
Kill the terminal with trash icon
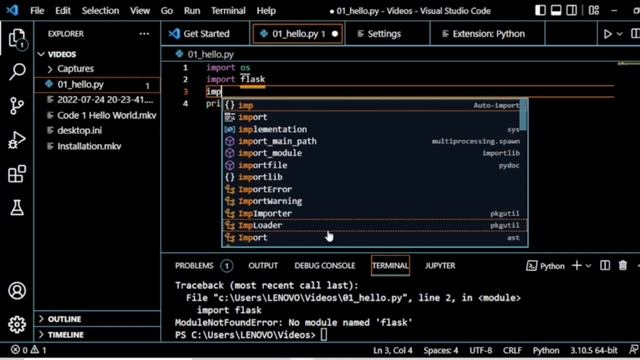click(x=622, y=266)
